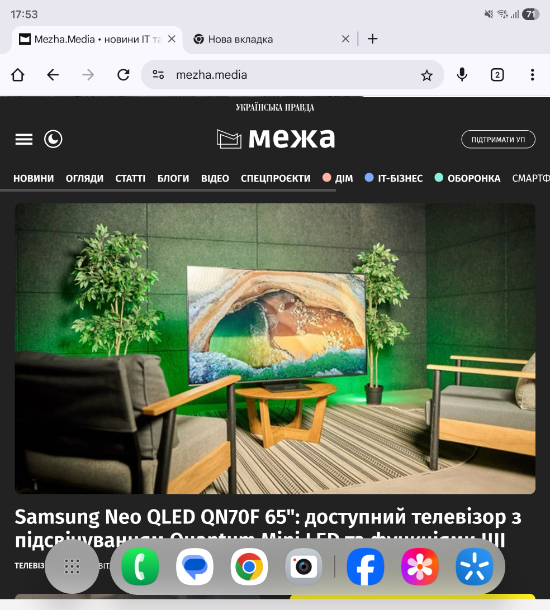Open the hamburger menu on Mezha site
This screenshot has height=610, width=550.
(24, 139)
